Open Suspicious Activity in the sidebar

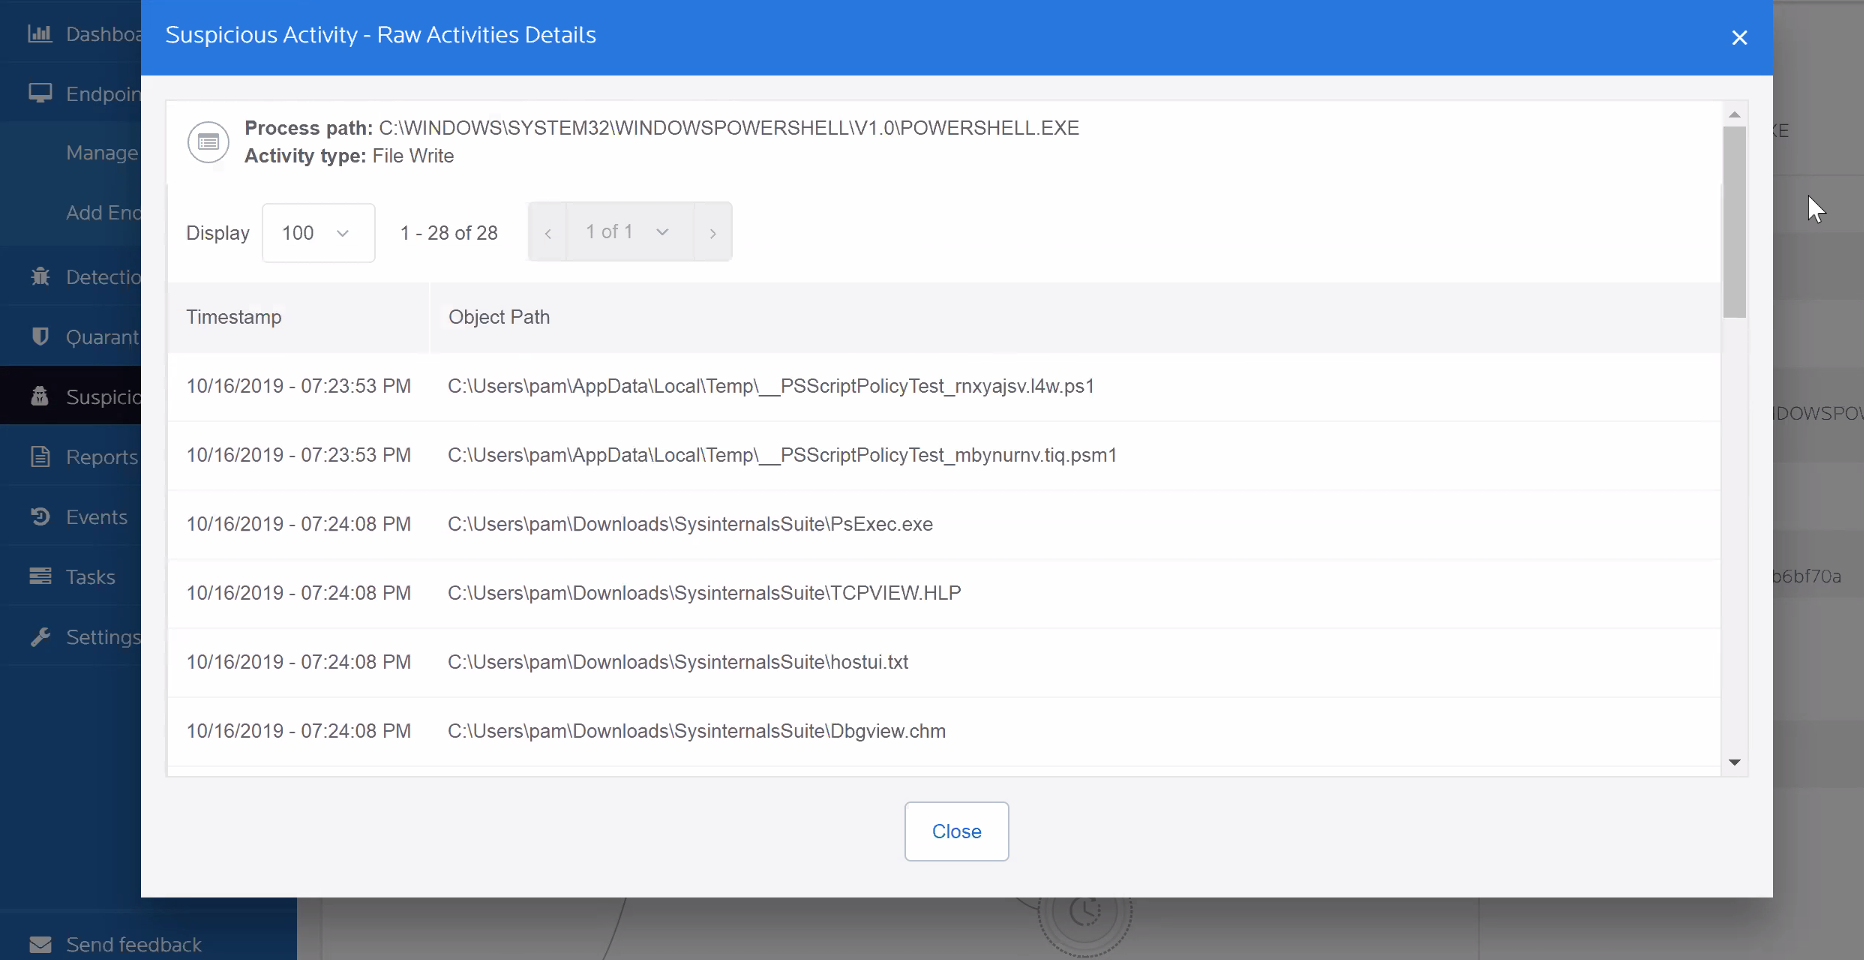(103, 397)
